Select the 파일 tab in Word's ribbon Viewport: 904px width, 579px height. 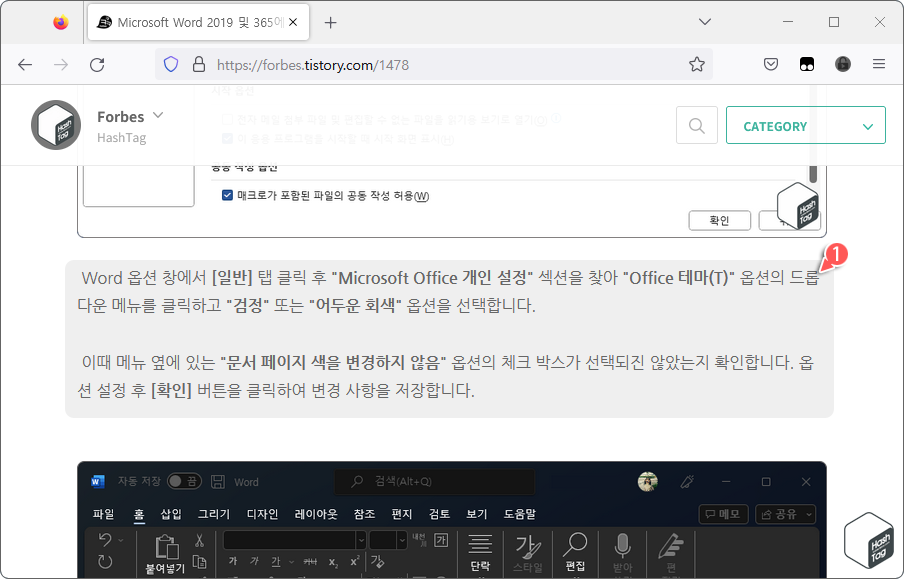103,514
